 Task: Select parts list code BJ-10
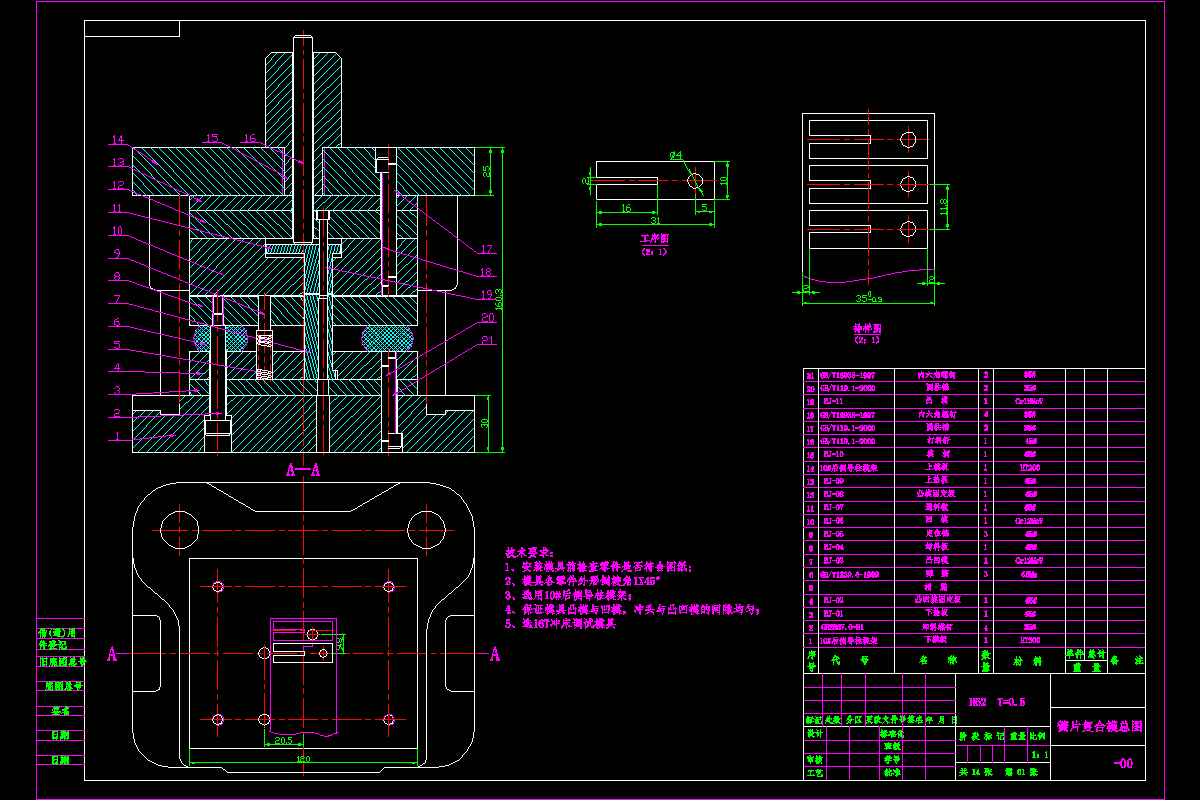(834, 453)
